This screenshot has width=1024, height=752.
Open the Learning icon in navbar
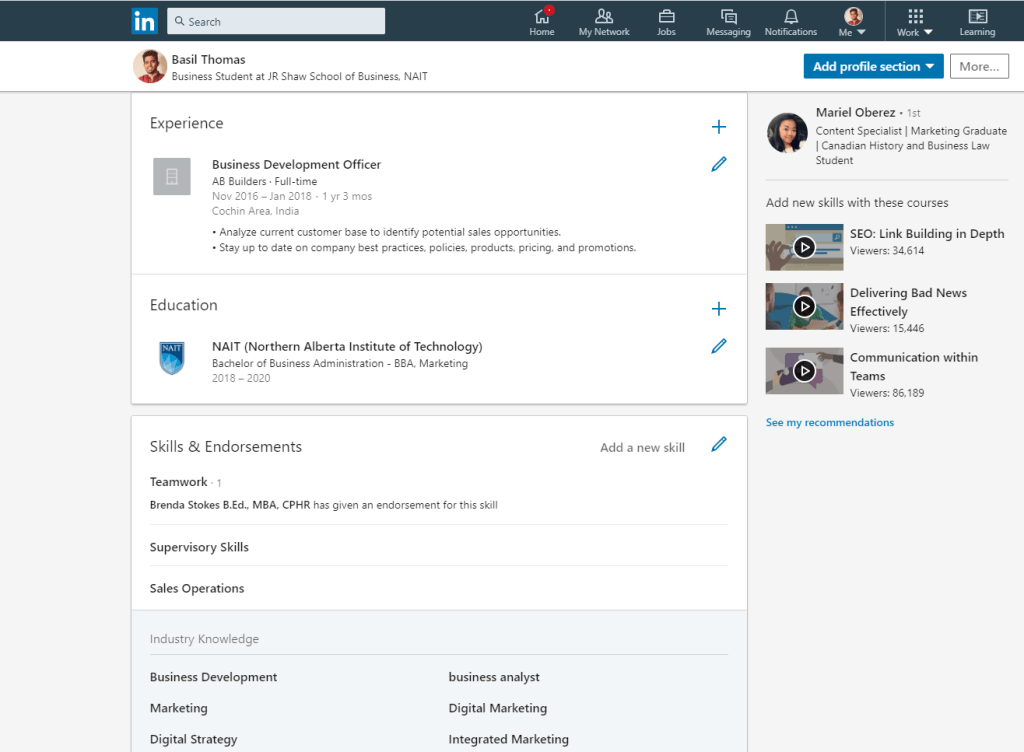[977, 17]
